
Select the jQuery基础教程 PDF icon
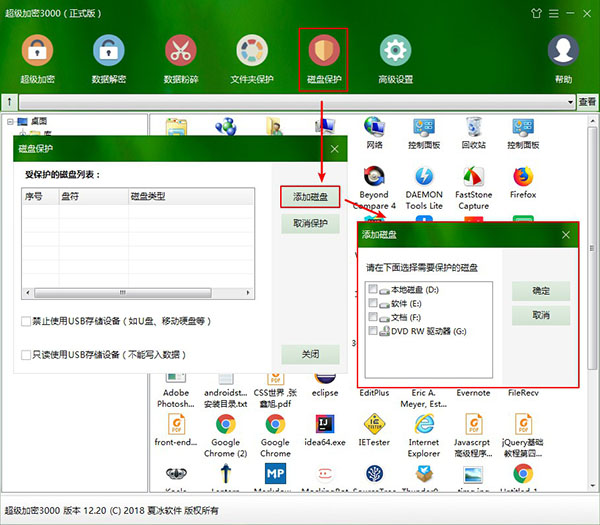(x=523, y=436)
